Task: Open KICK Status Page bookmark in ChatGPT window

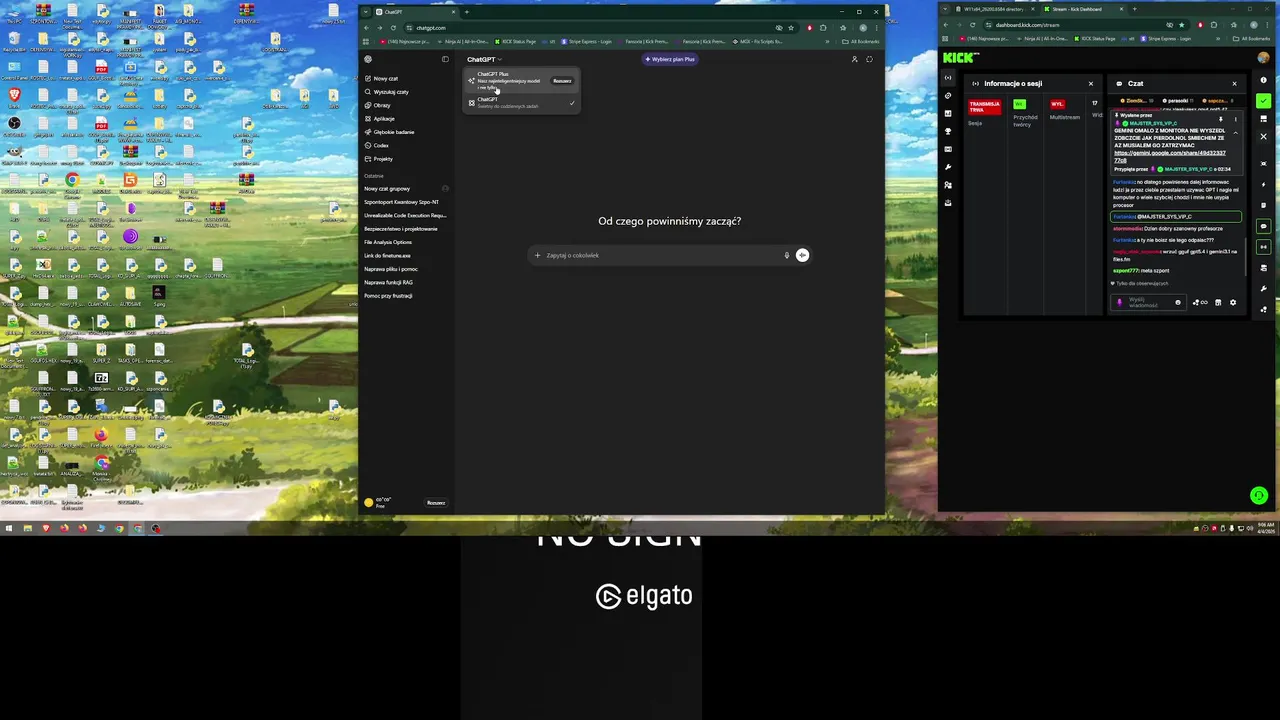Action: click(x=515, y=42)
